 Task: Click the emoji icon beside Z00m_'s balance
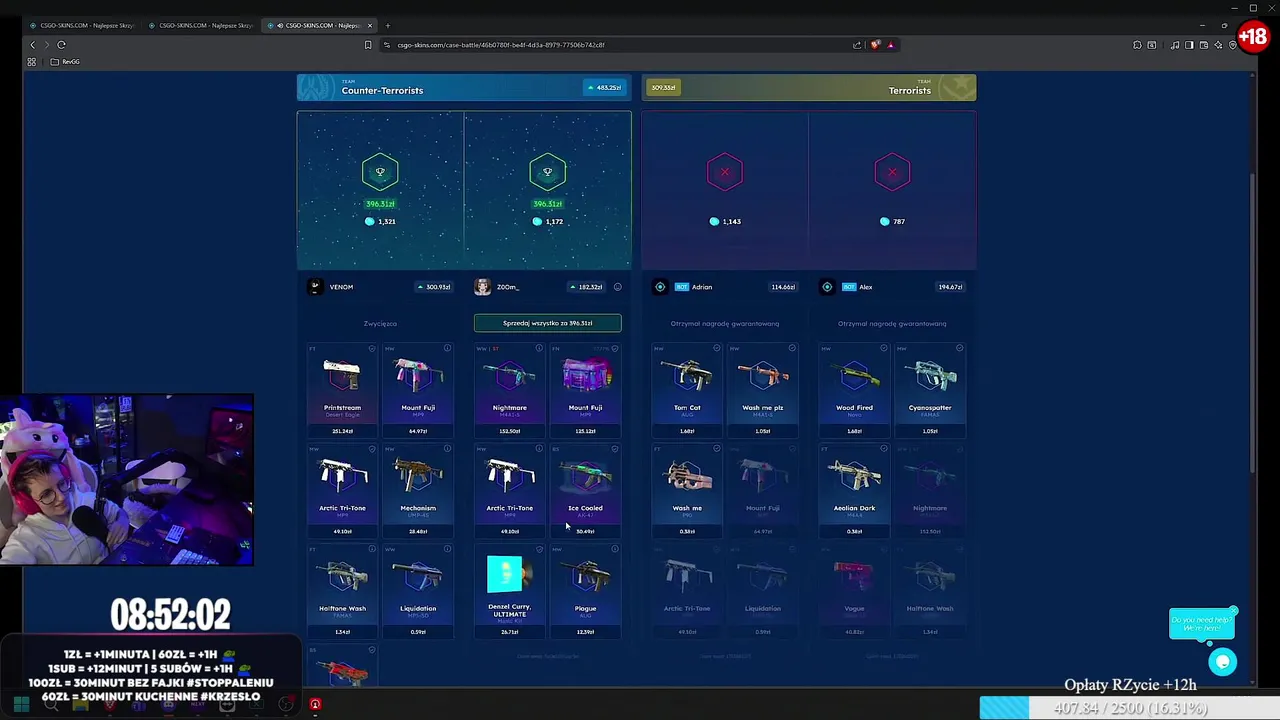pyautogui.click(x=618, y=287)
